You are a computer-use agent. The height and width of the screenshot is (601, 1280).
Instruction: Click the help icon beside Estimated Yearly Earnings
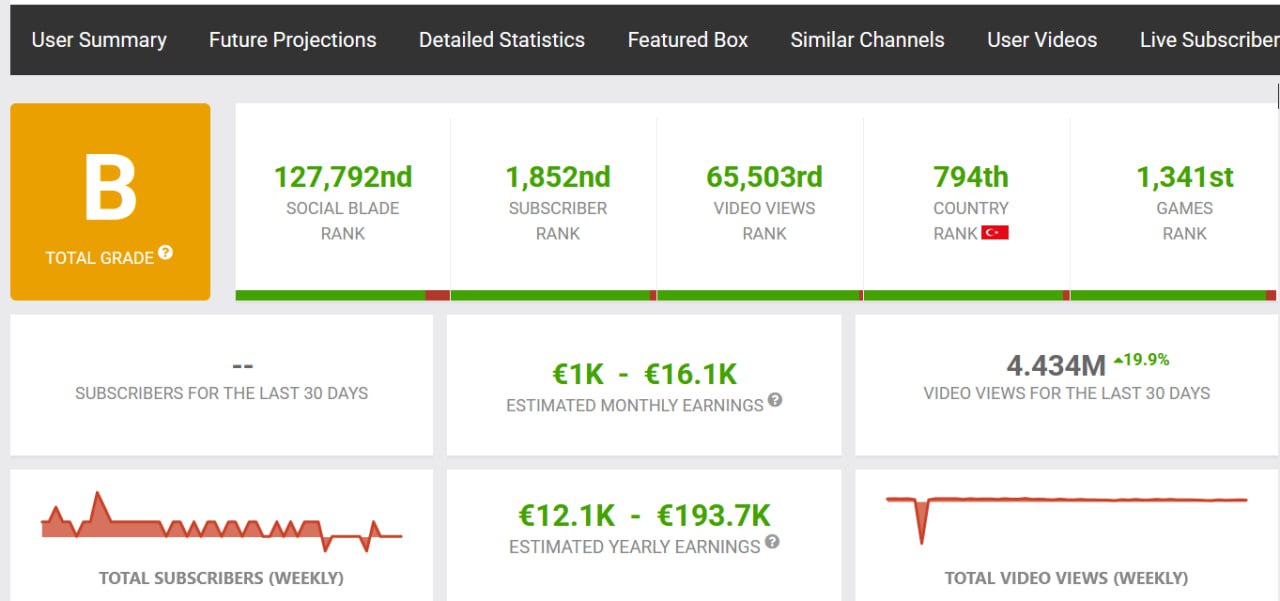pyautogui.click(x=772, y=542)
